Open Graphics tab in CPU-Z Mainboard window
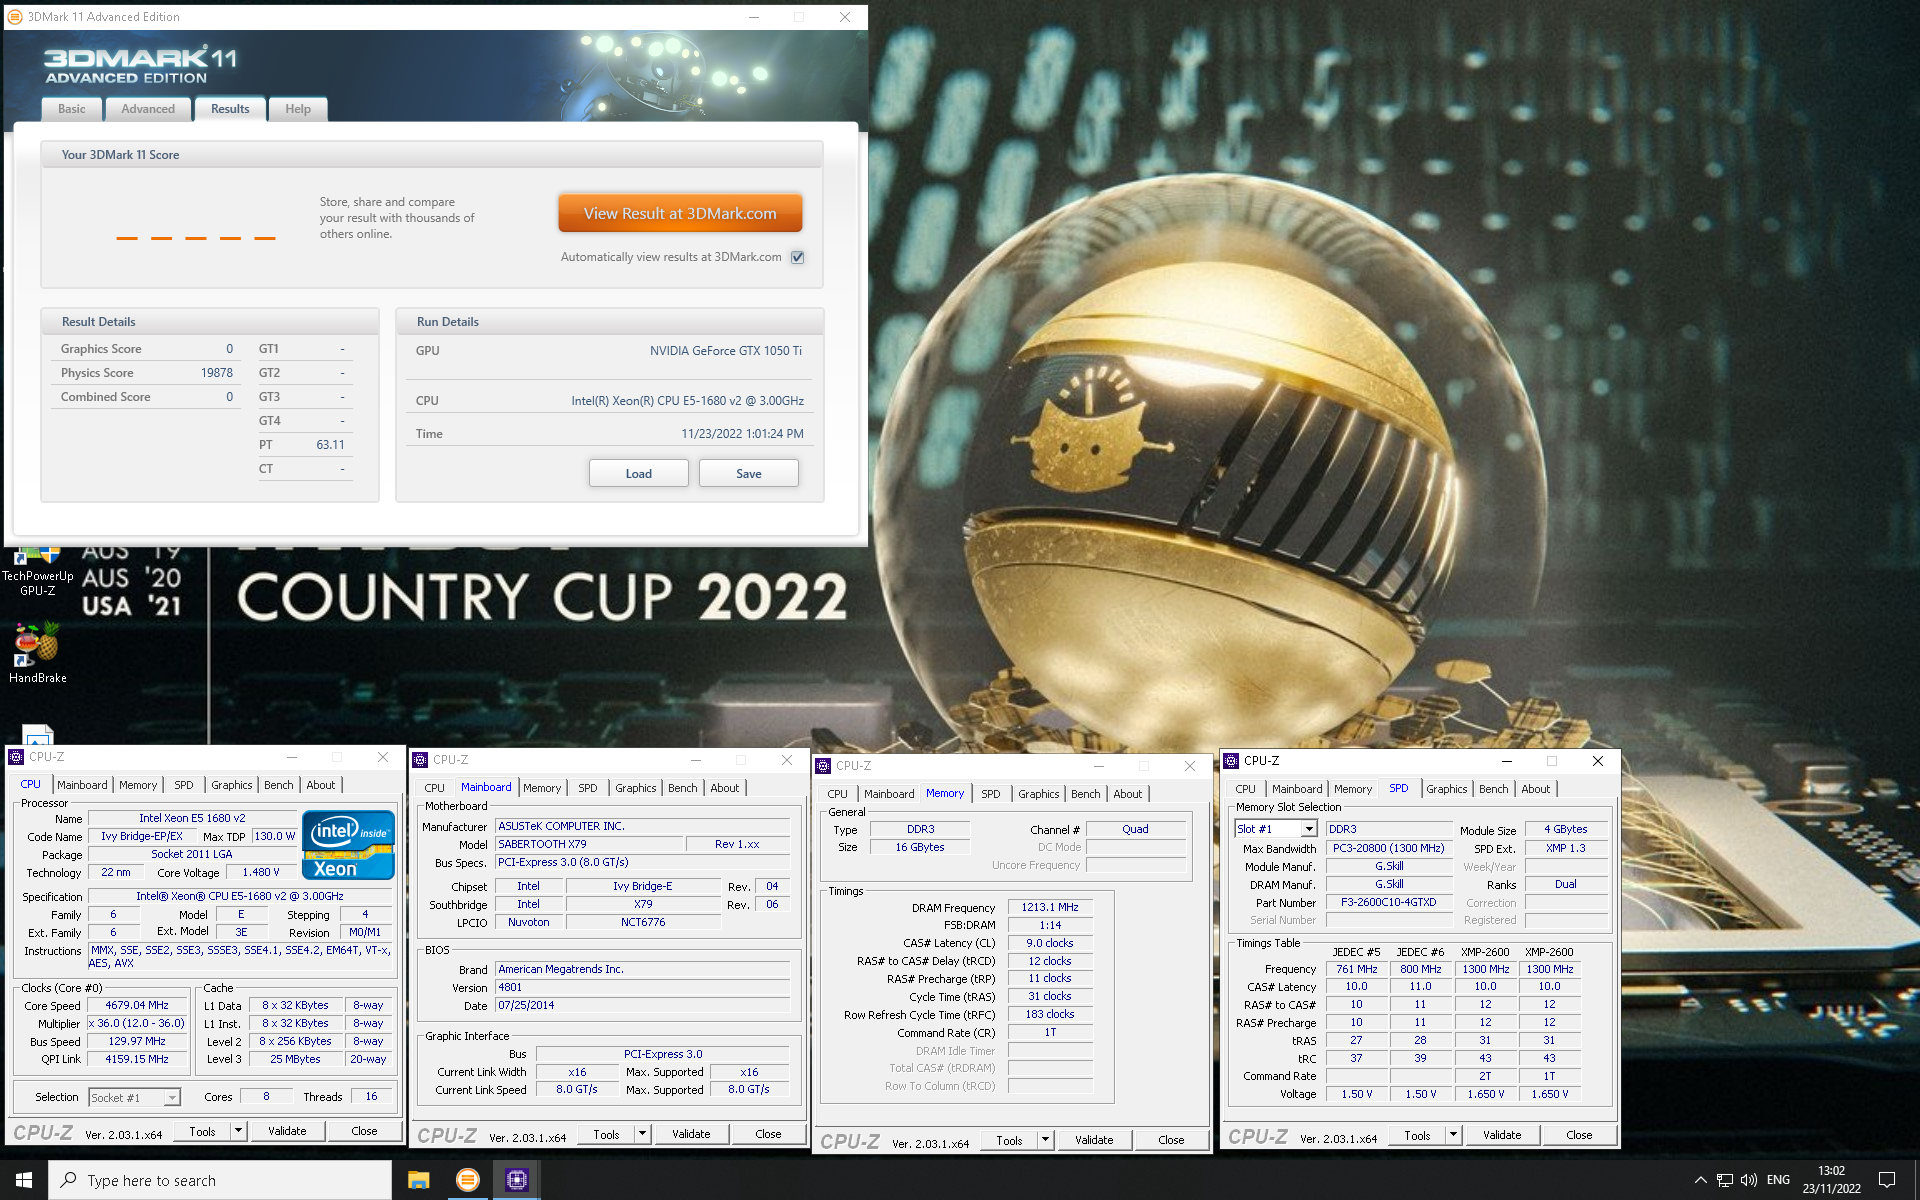Viewport: 1920px width, 1200px height. tap(636, 788)
